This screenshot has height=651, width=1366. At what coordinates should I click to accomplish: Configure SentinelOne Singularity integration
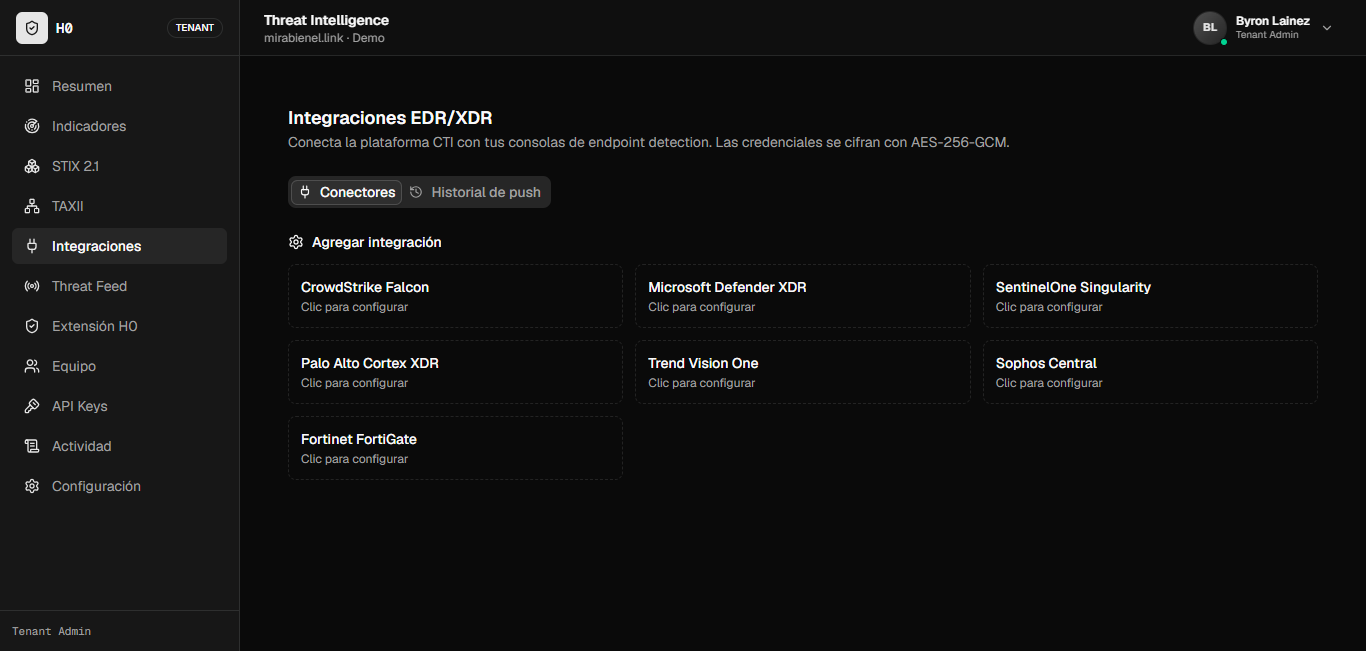pyautogui.click(x=1150, y=296)
